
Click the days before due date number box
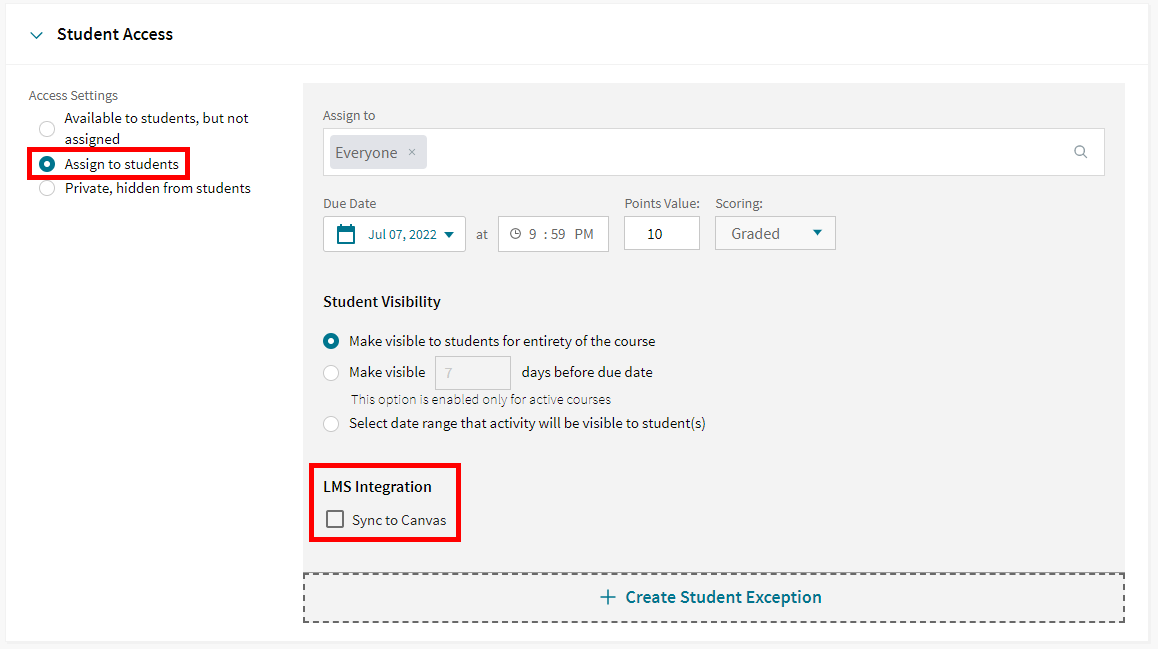coord(472,372)
